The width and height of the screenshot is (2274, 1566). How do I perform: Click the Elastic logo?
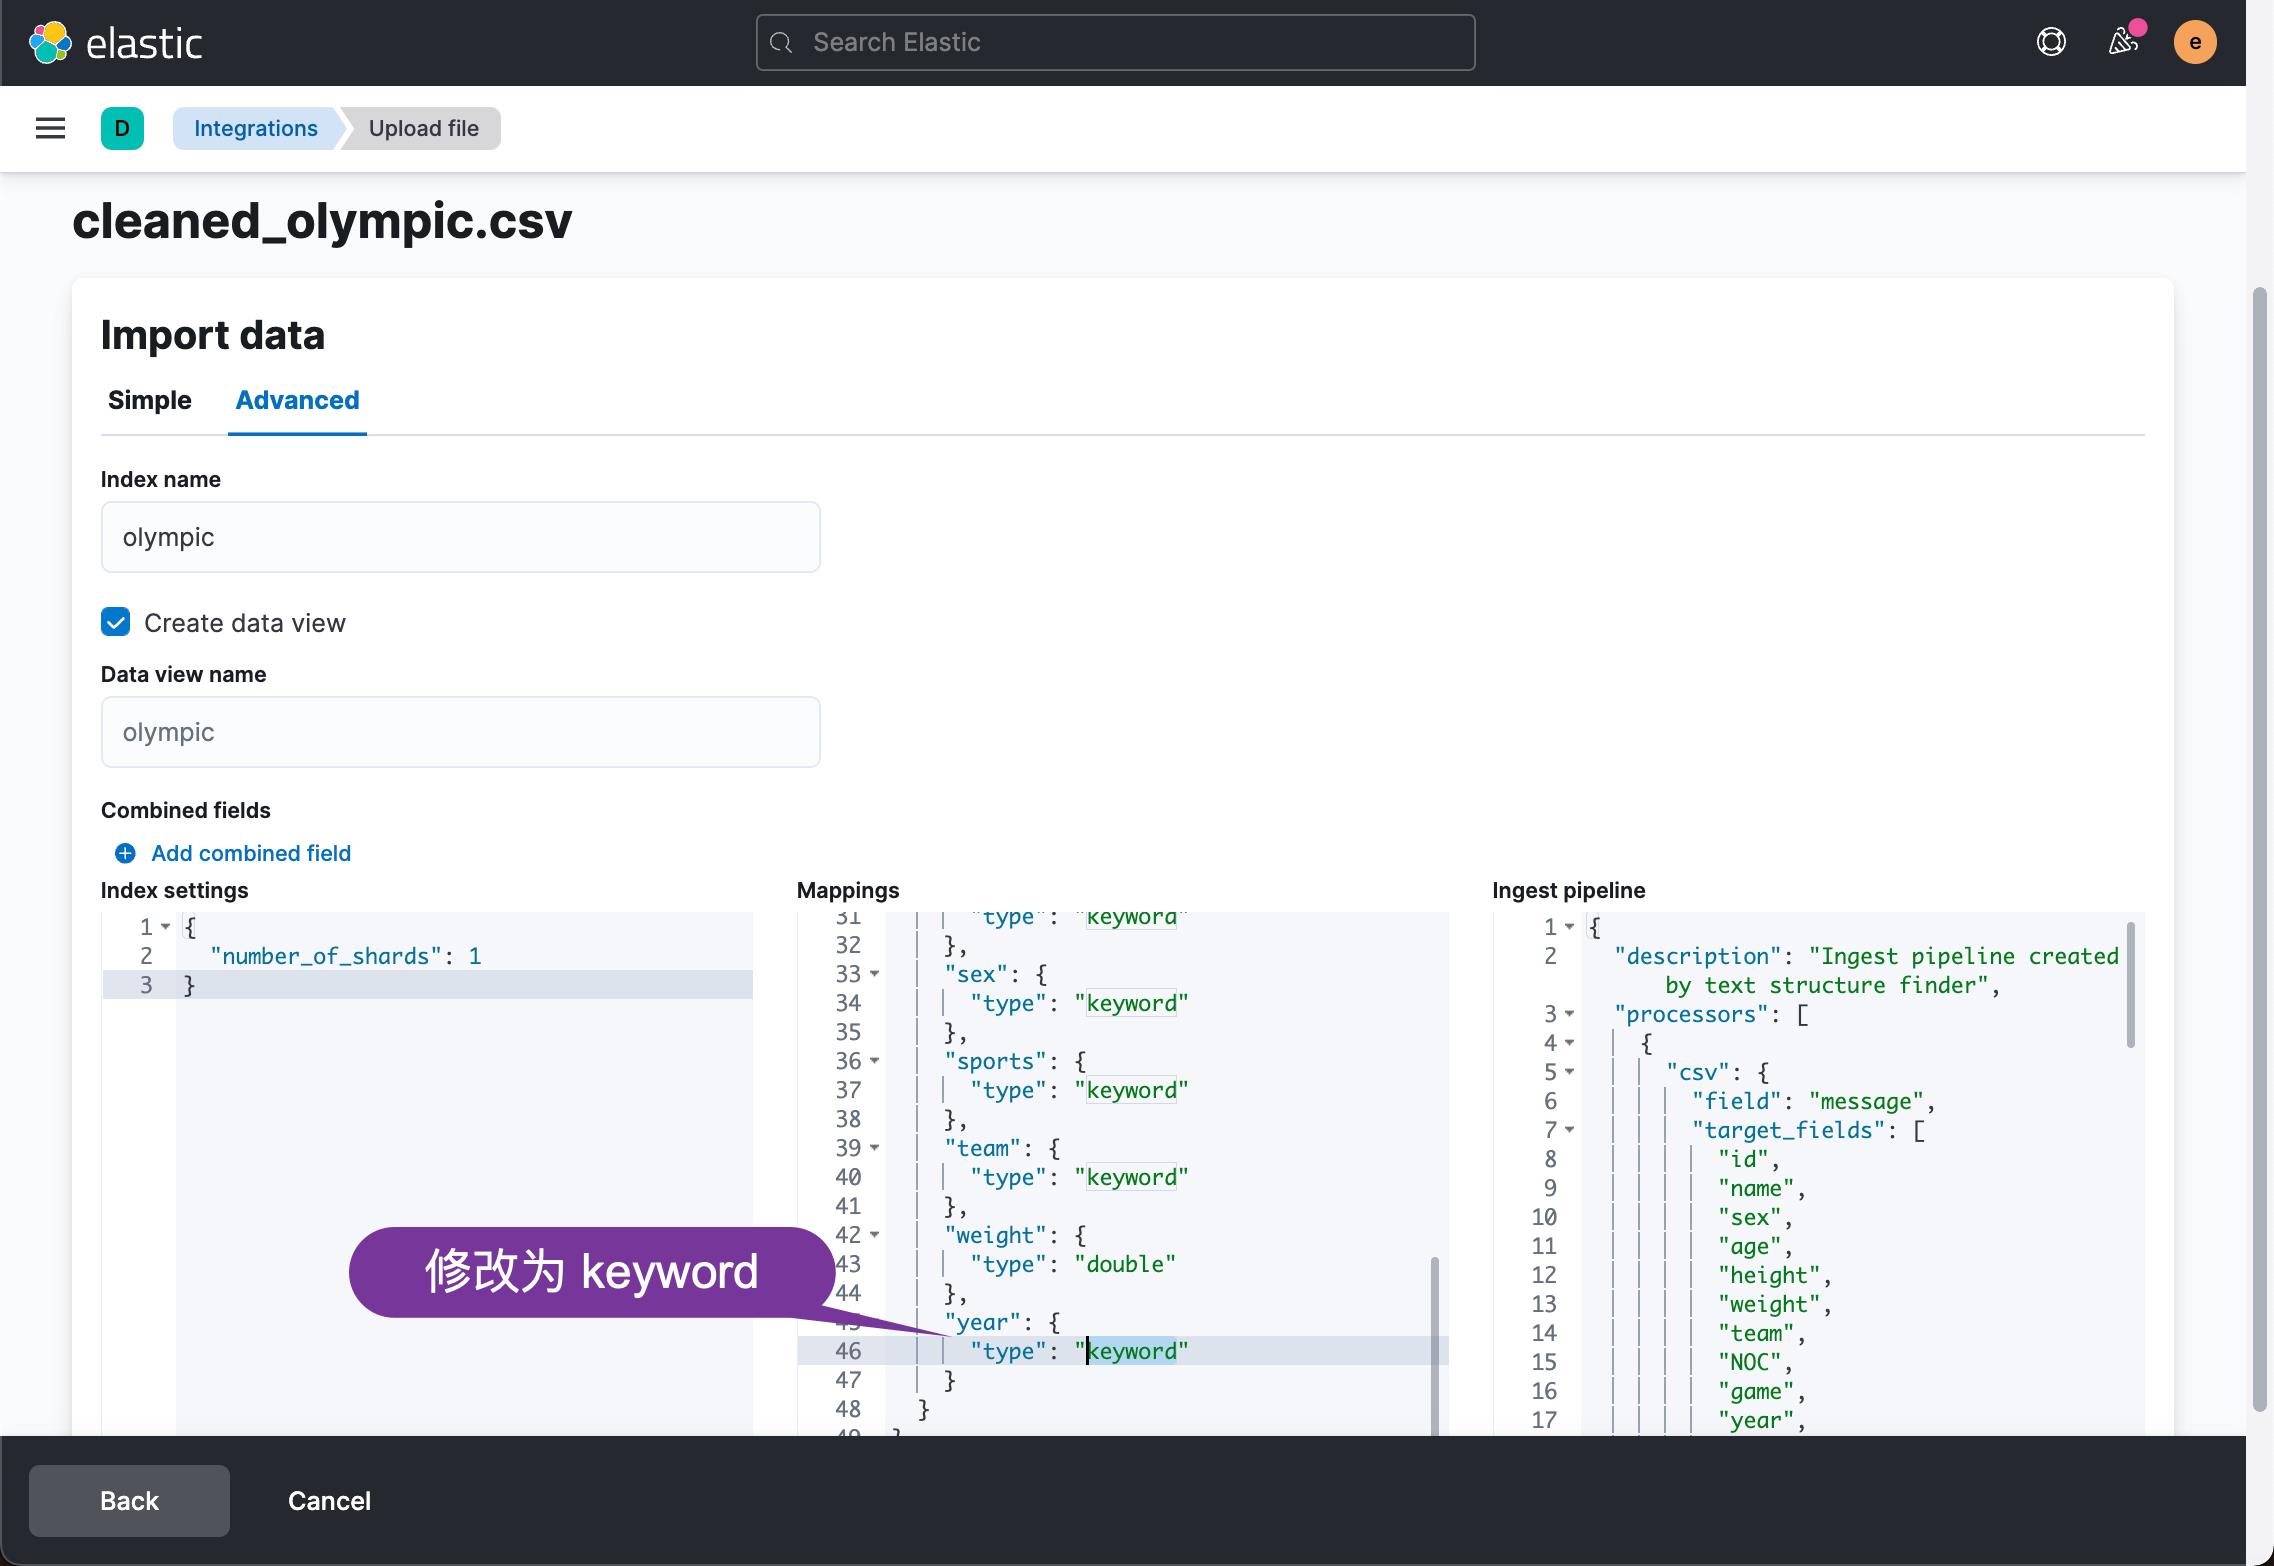click(115, 43)
